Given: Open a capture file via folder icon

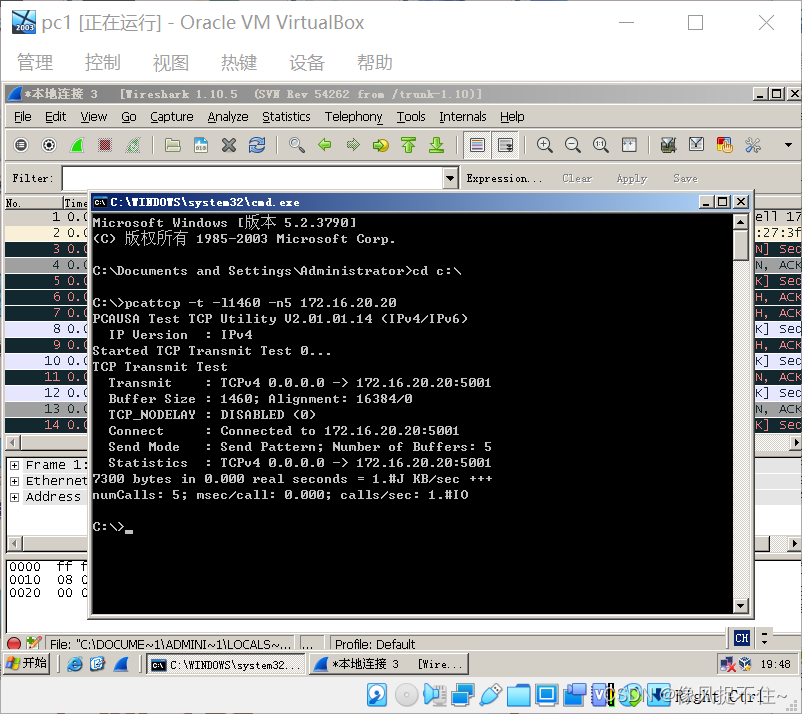Looking at the screenshot, I should tap(172, 145).
